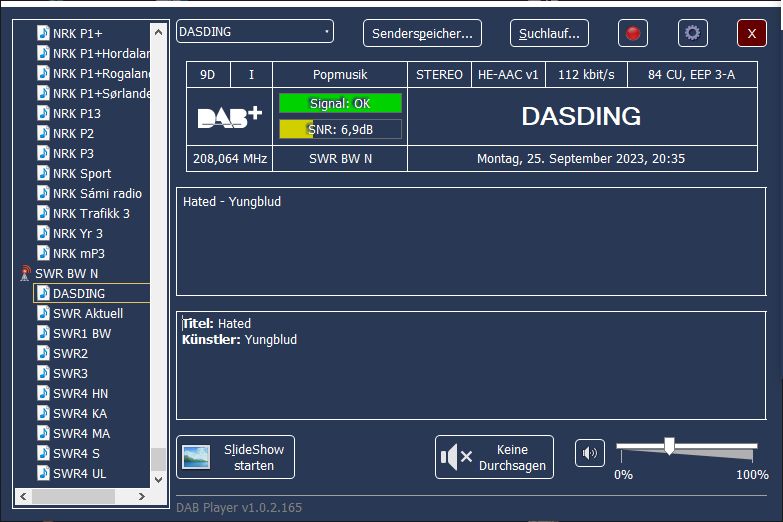Open the Senderspeicher station memory
This screenshot has width=783, height=522.
(x=422, y=33)
